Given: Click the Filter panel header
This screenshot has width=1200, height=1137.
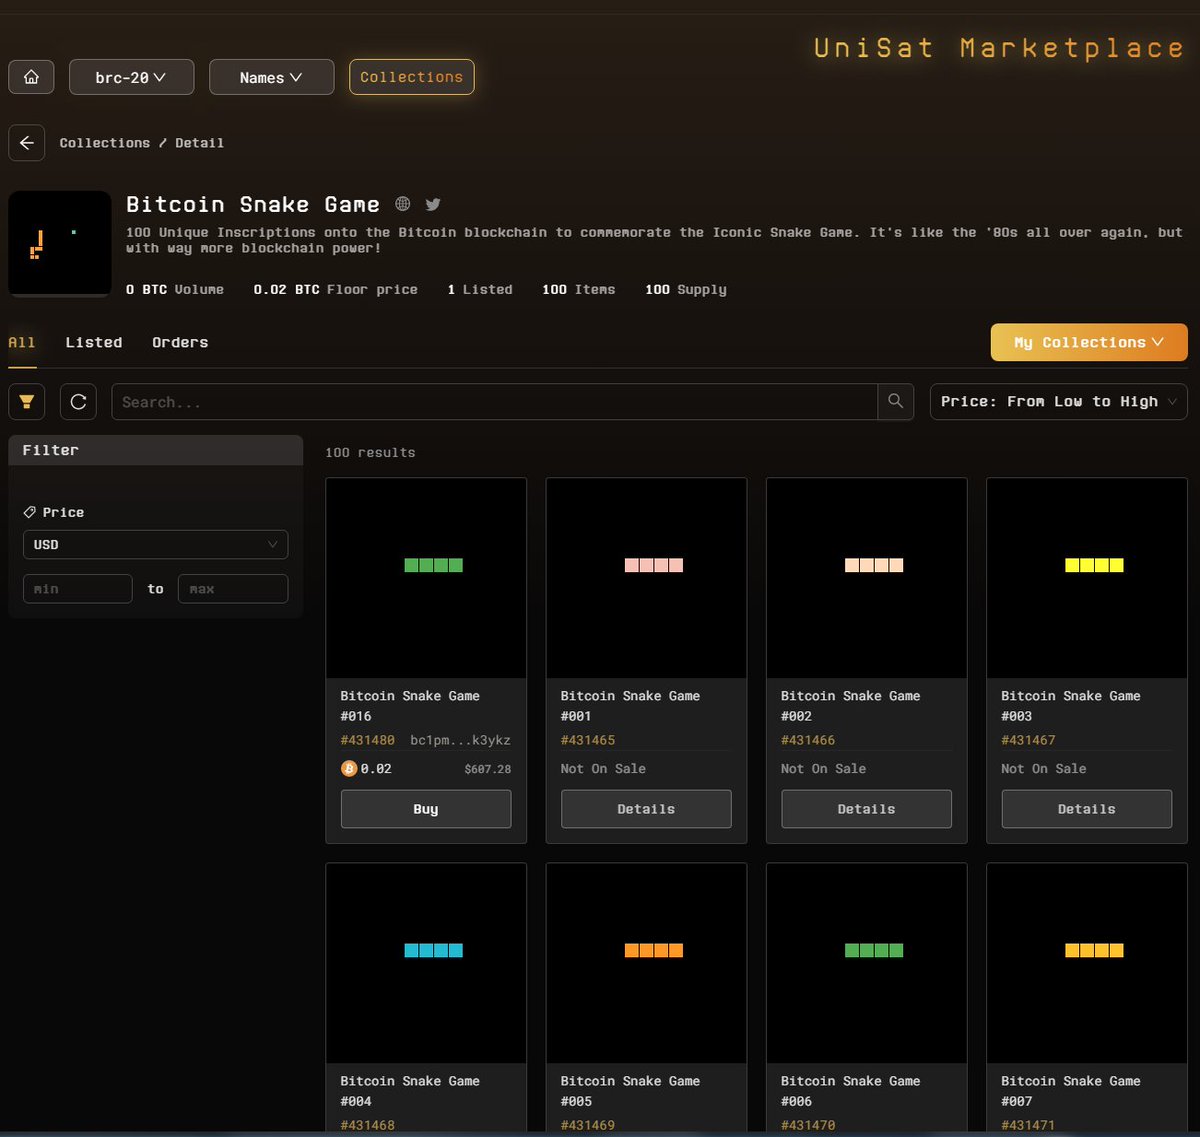Looking at the screenshot, I should click(x=155, y=450).
